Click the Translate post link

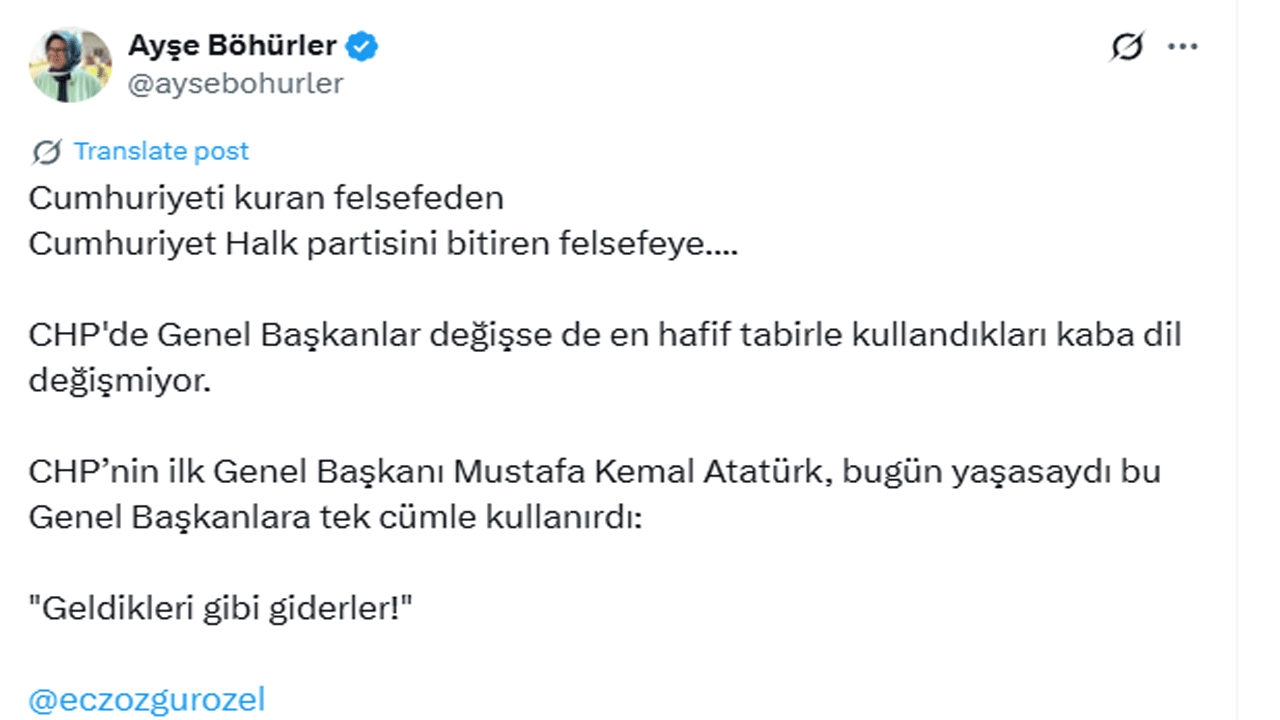click(x=161, y=151)
